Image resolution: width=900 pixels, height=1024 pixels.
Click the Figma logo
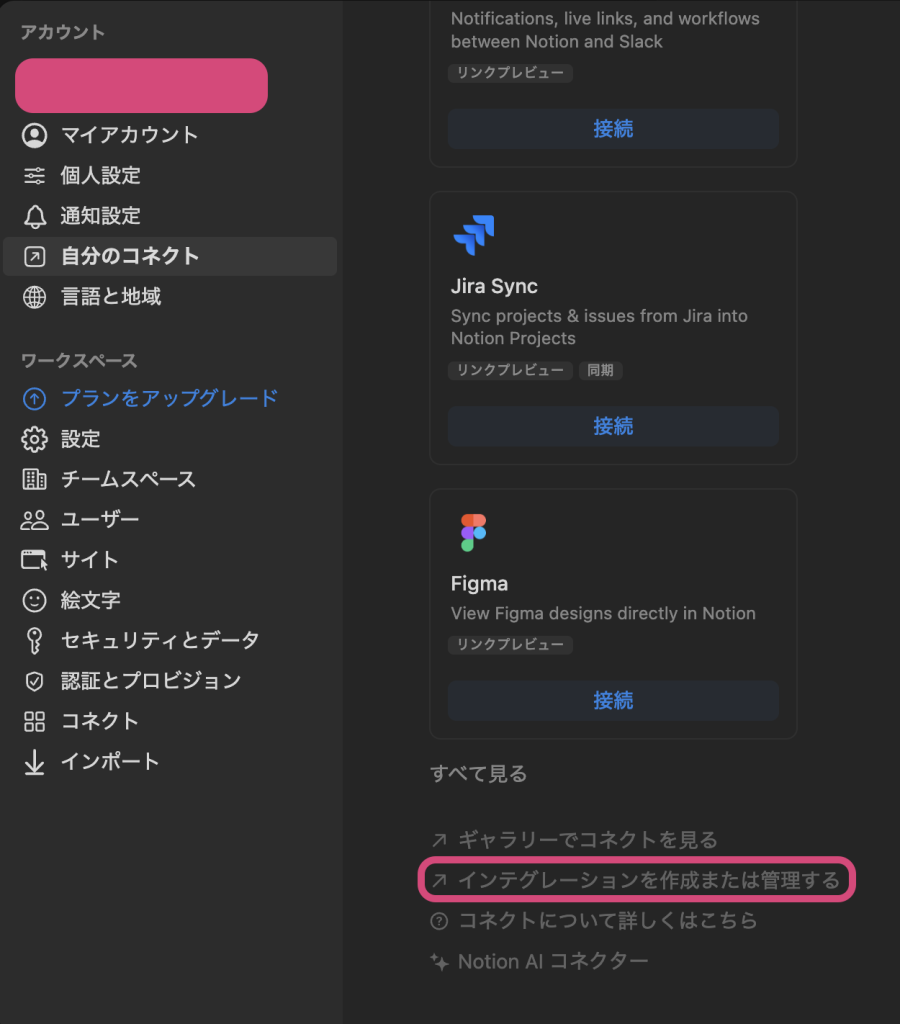pyautogui.click(x=473, y=533)
